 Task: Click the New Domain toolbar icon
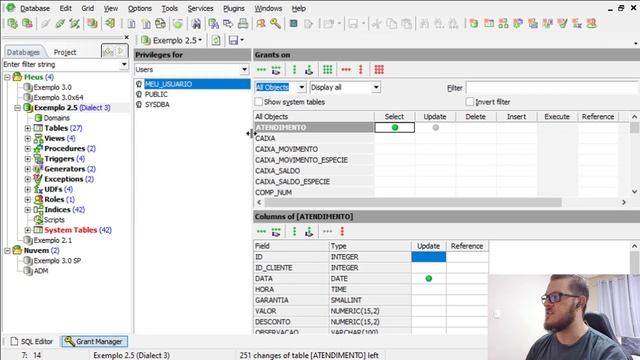point(473,23)
